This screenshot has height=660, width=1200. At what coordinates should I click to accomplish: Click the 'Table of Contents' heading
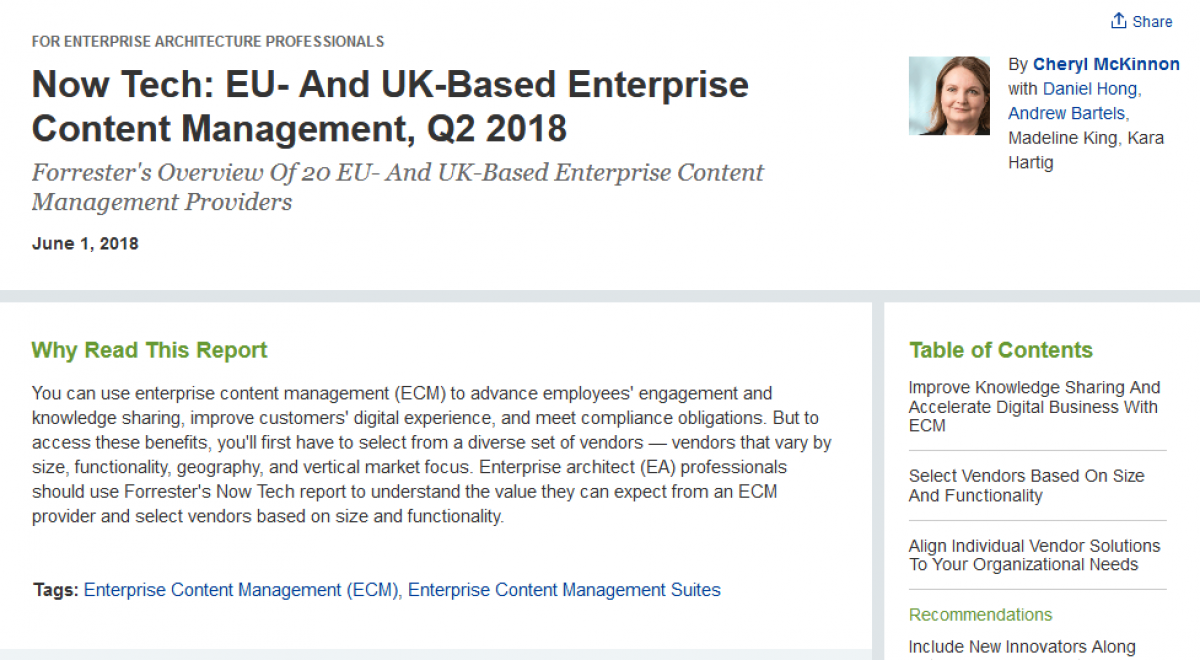1001,350
